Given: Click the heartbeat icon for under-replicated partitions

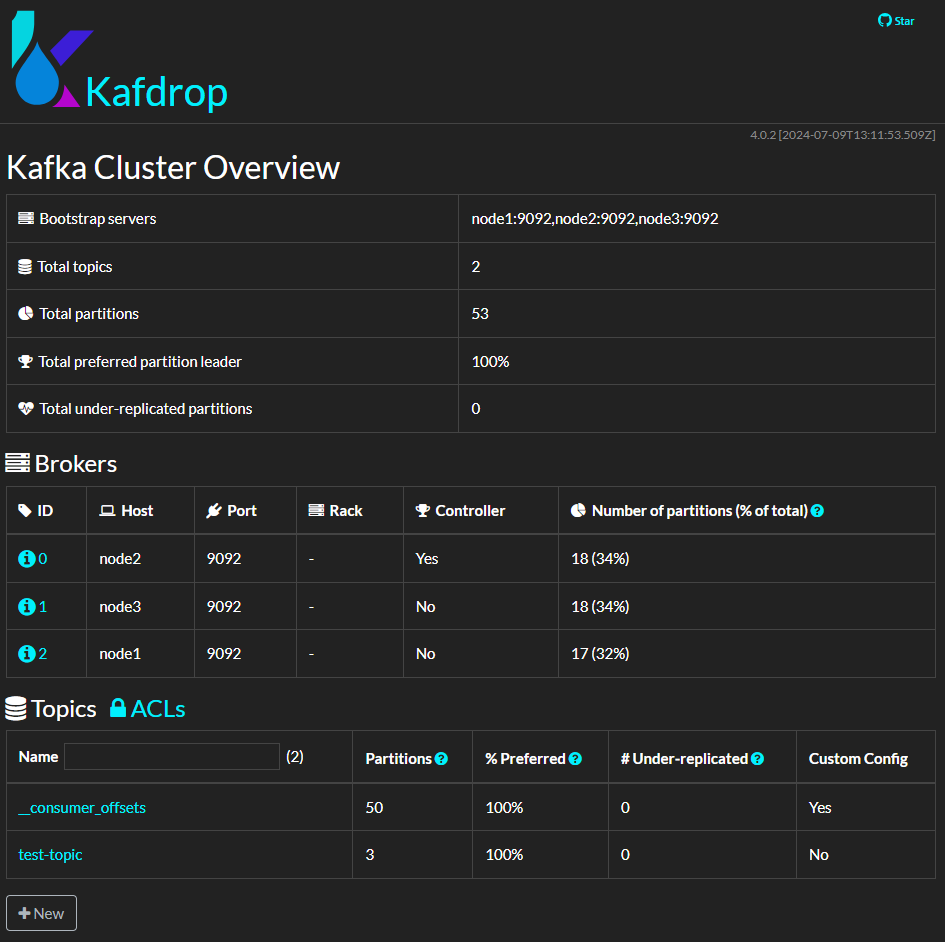Looking at the screenshot, I should coord(25,409).
